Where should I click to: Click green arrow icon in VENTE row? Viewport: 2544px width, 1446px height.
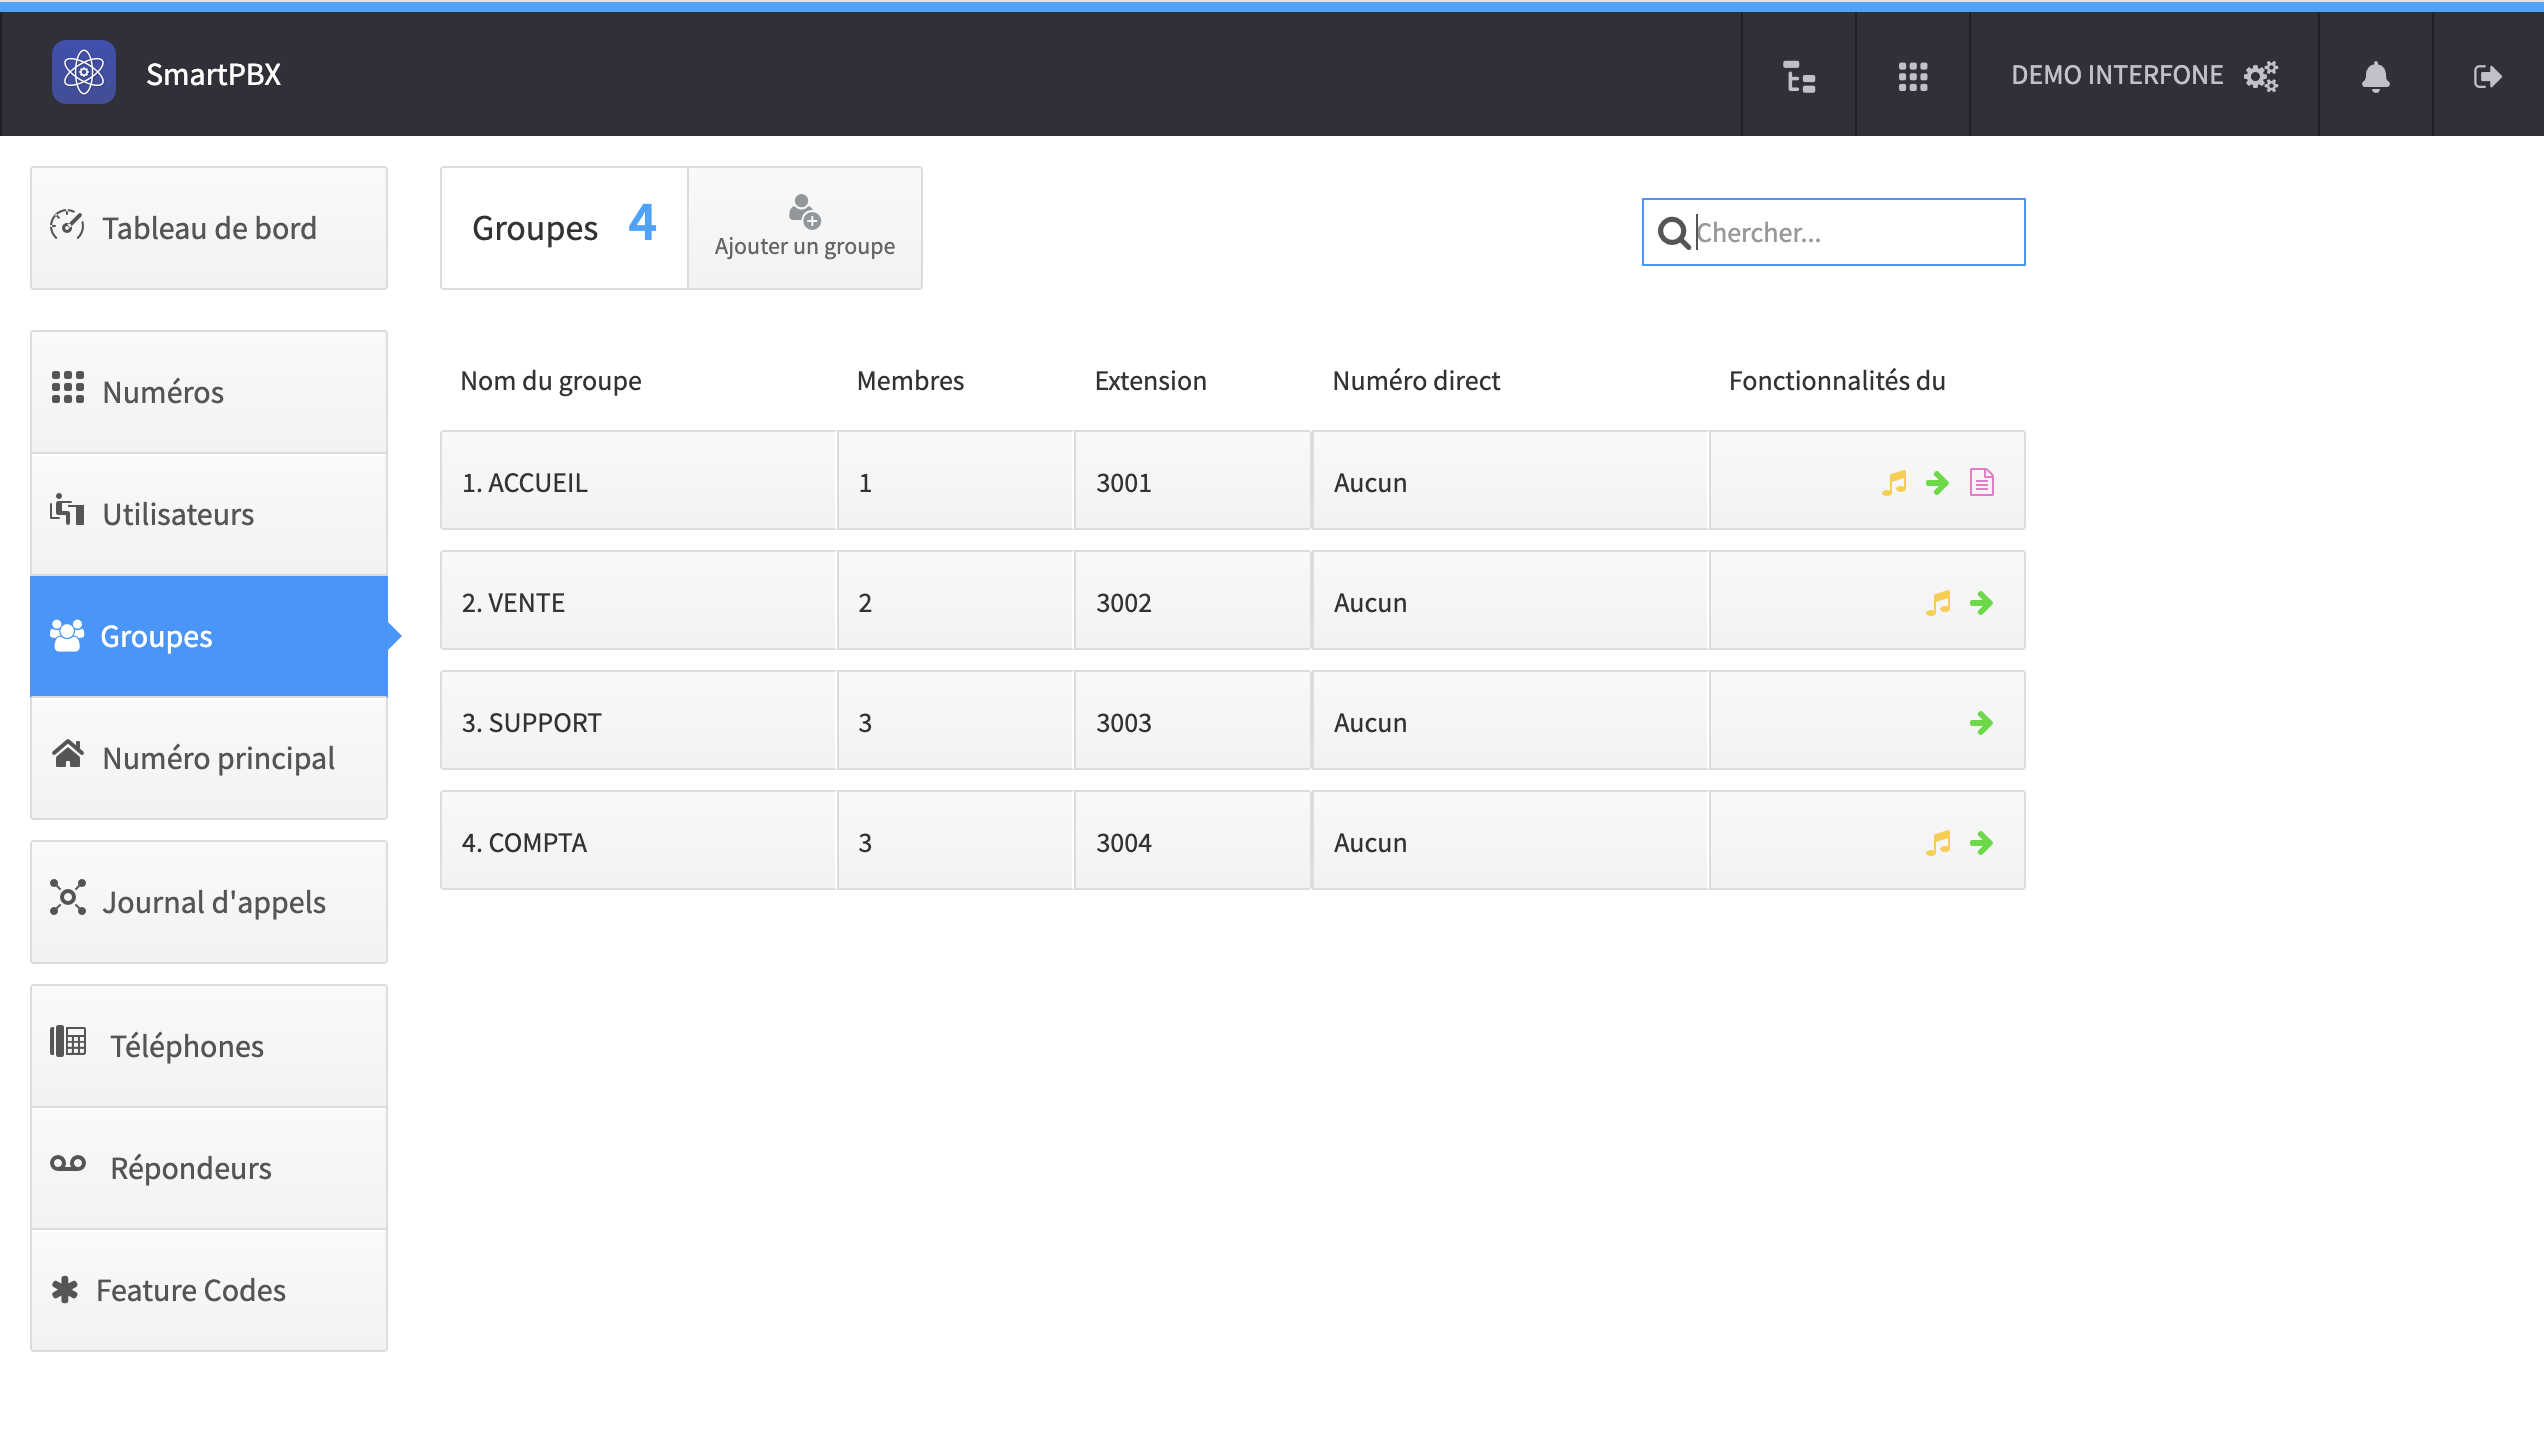[1981, 603]
